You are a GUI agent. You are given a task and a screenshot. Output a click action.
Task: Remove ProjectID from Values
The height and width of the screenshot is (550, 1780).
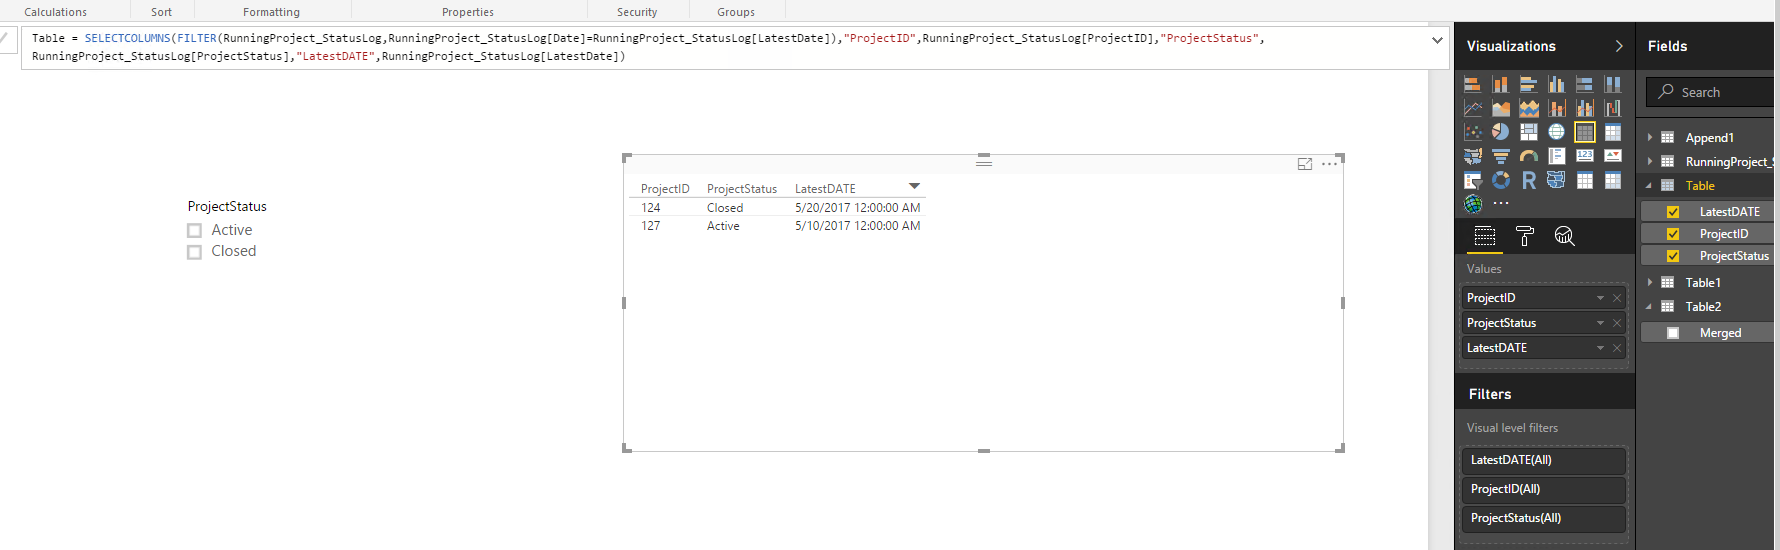pyautogui.click(x=1617, y=298)
